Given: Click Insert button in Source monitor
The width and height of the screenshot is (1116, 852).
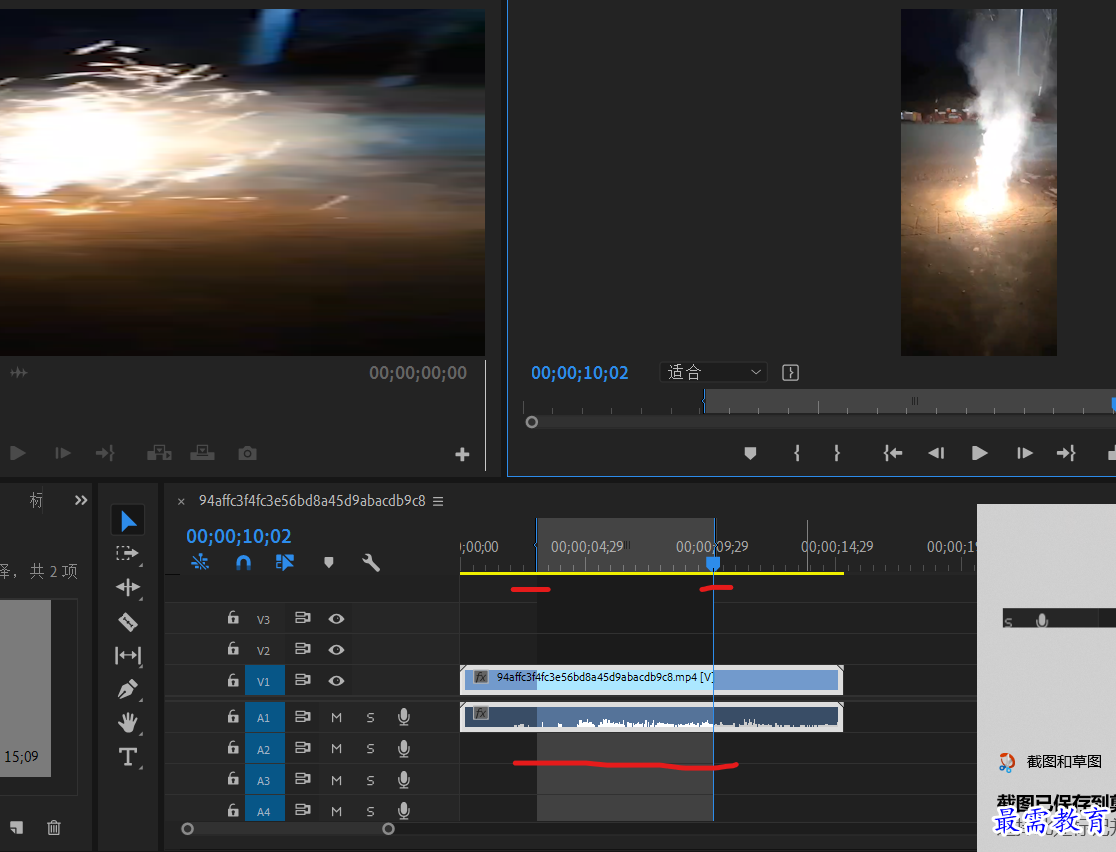Looking at the screenshot, I should click(x=159, y=453).
